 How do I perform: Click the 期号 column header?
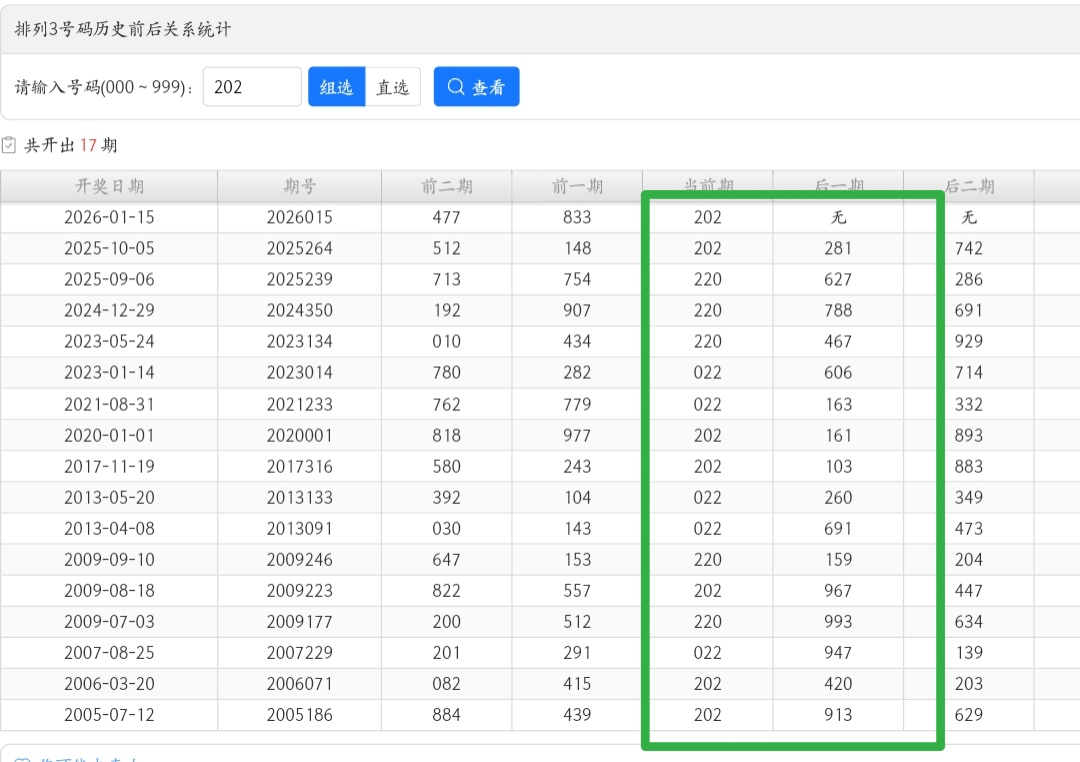tap(299, 186)
